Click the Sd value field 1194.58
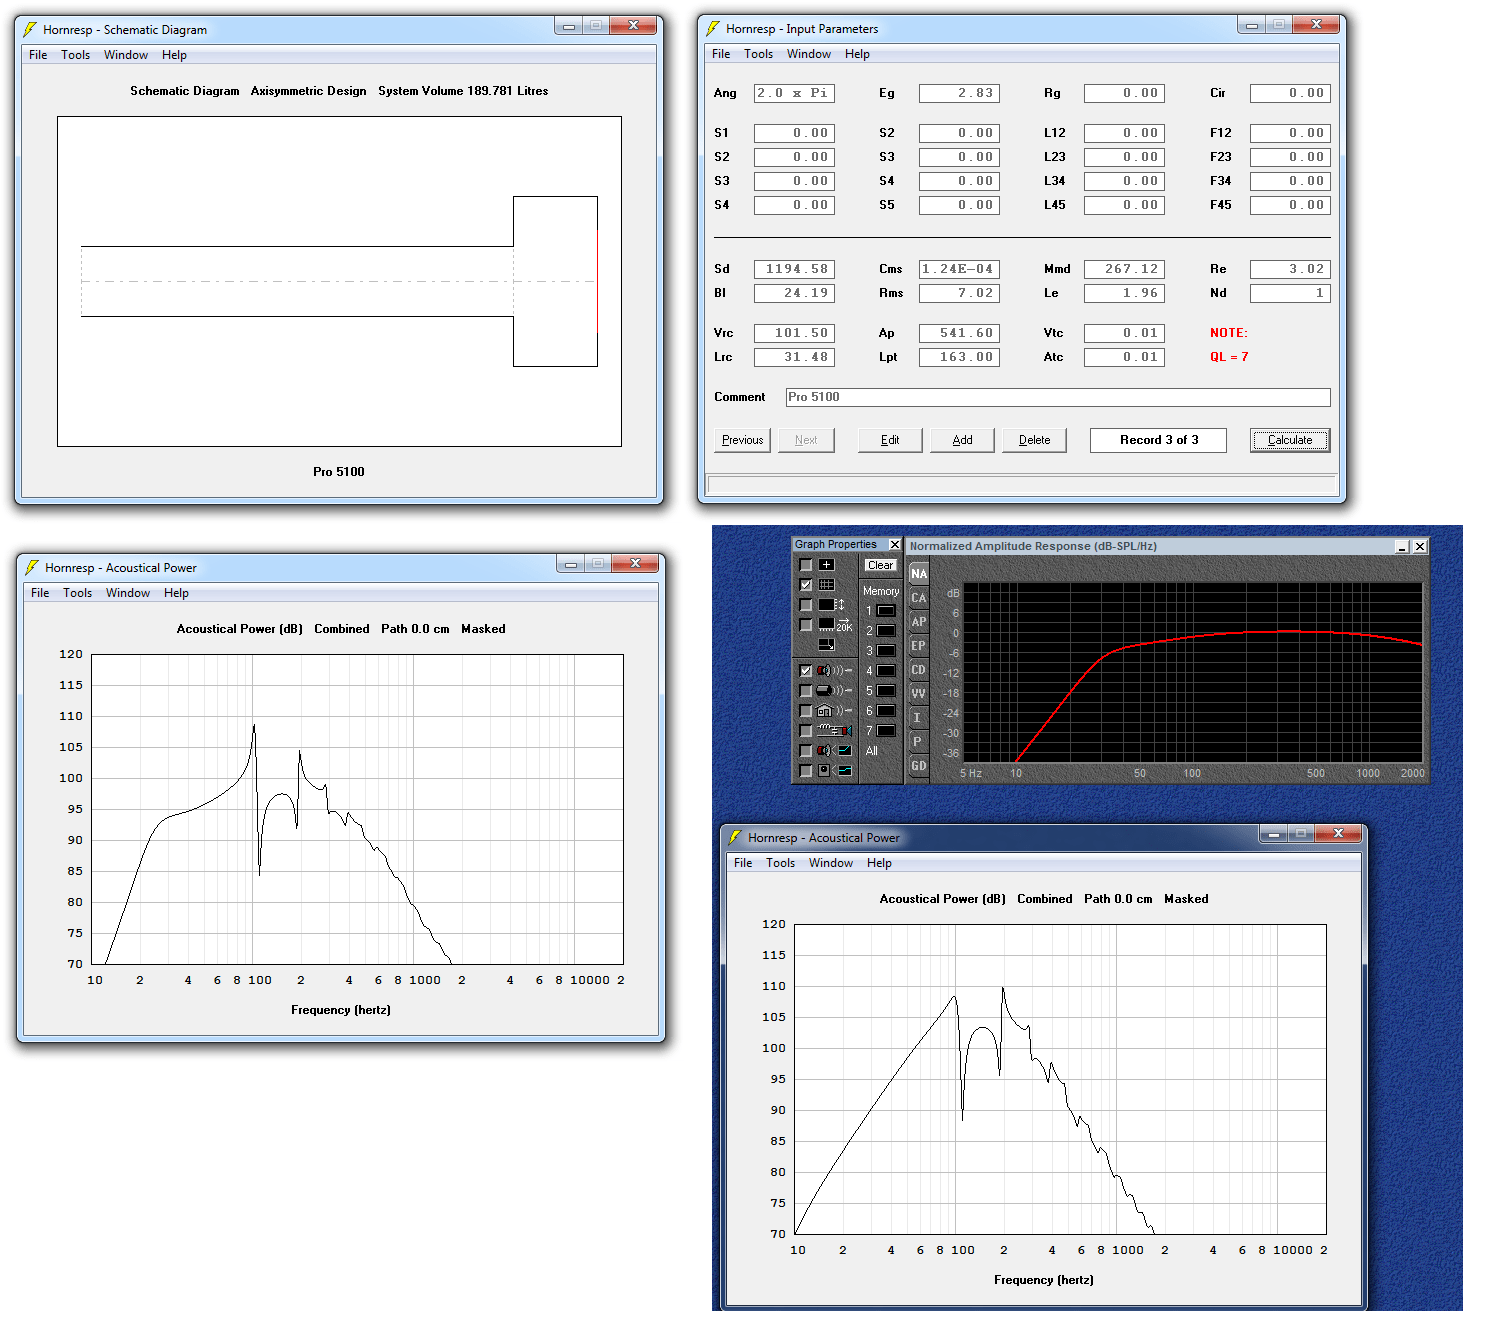 tap(794, 269)
